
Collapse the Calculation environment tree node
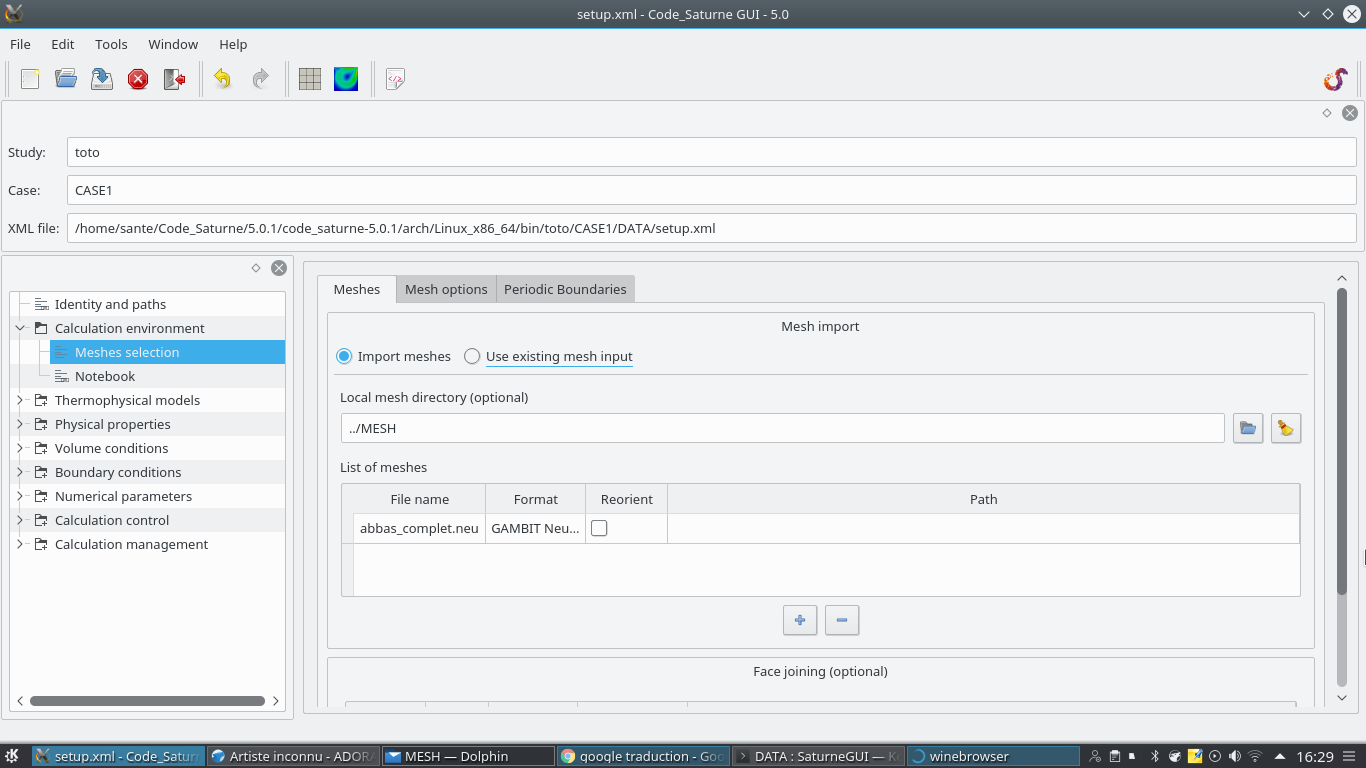click(20, 328)
